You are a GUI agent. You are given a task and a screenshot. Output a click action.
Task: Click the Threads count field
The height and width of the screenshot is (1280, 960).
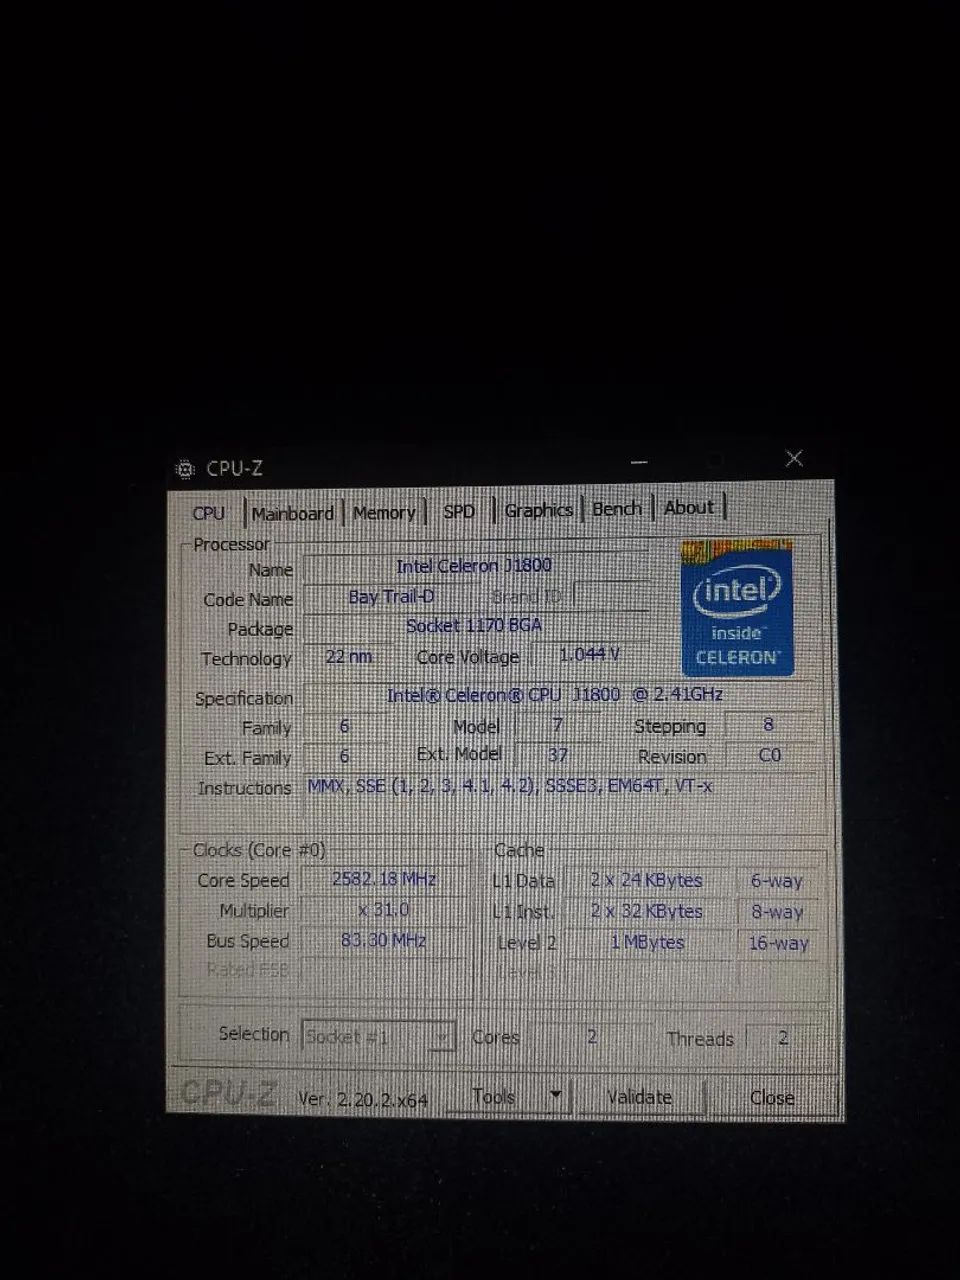click(x=783, y=1038)
